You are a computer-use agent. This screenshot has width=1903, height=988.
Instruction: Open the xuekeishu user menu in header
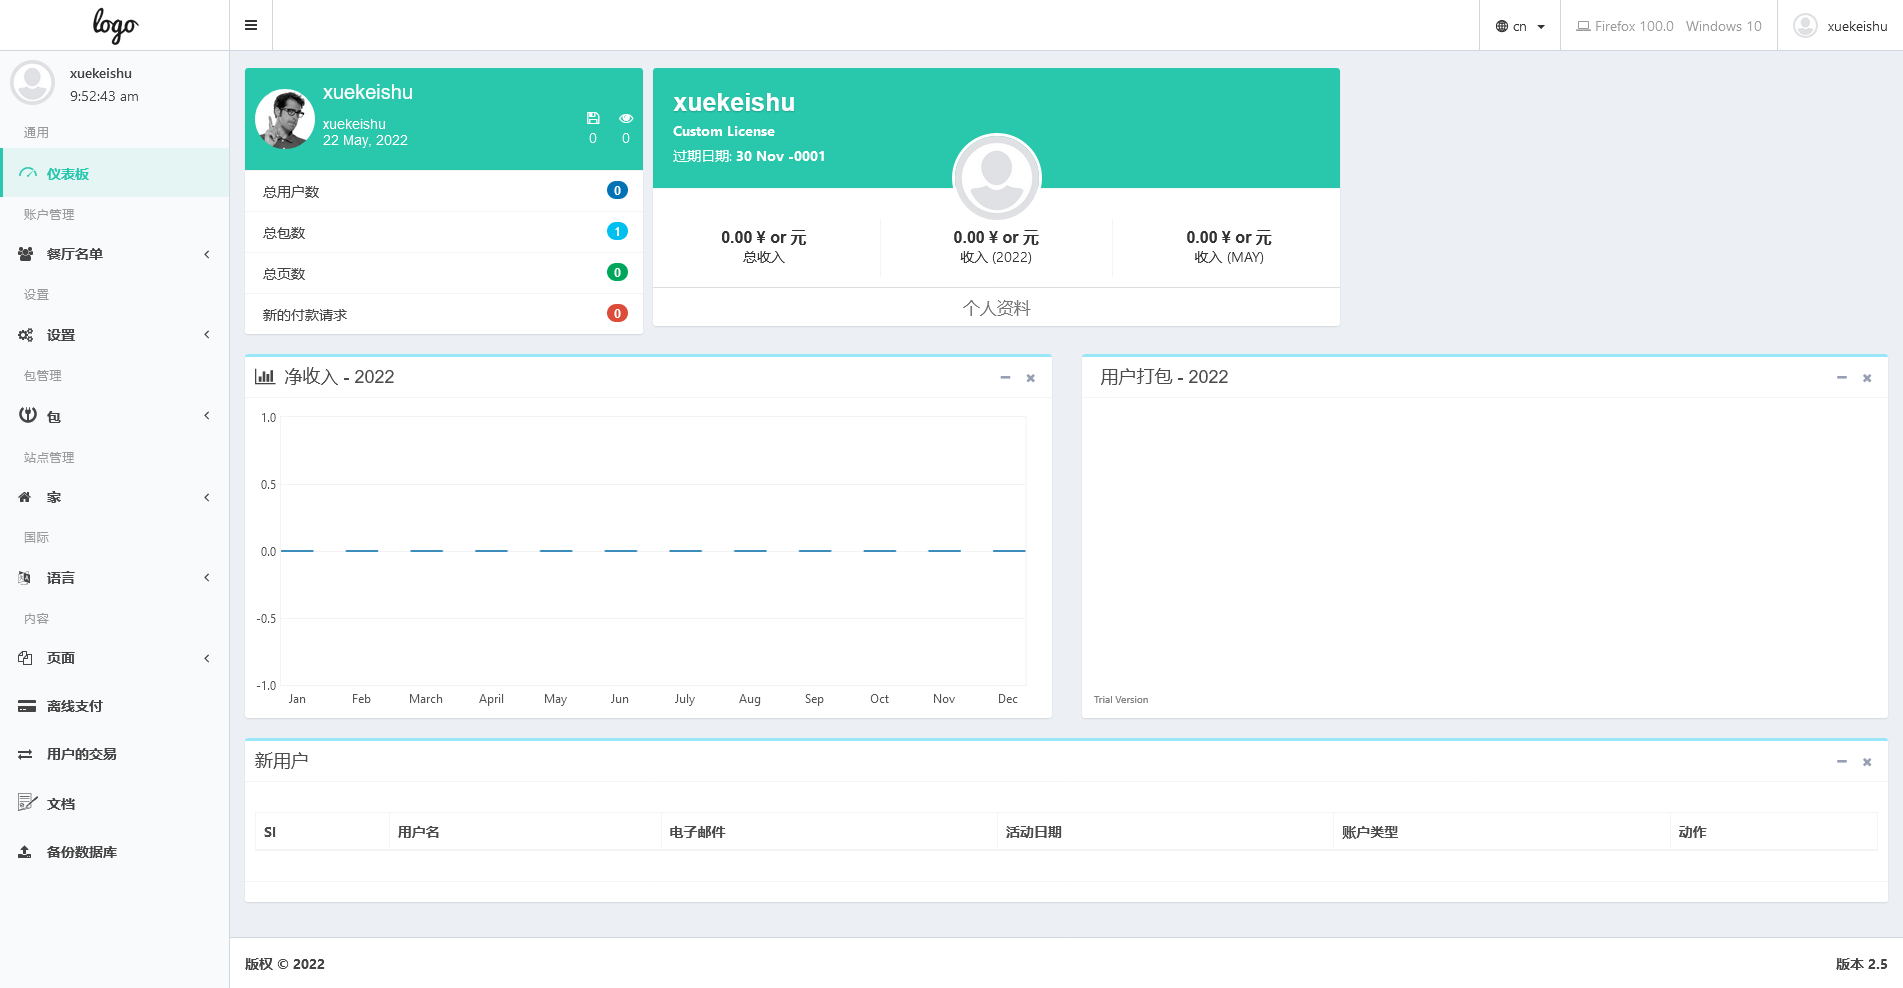pyautogui.click(x=1840, y=26)
